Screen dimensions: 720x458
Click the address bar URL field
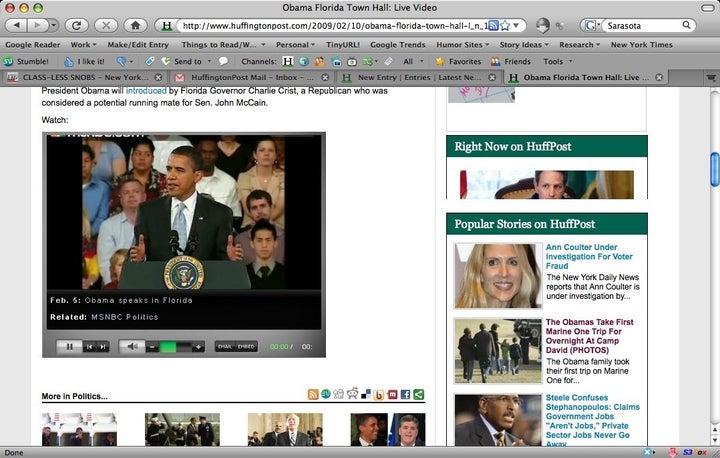pyautogui.click(x=334, y=26)
